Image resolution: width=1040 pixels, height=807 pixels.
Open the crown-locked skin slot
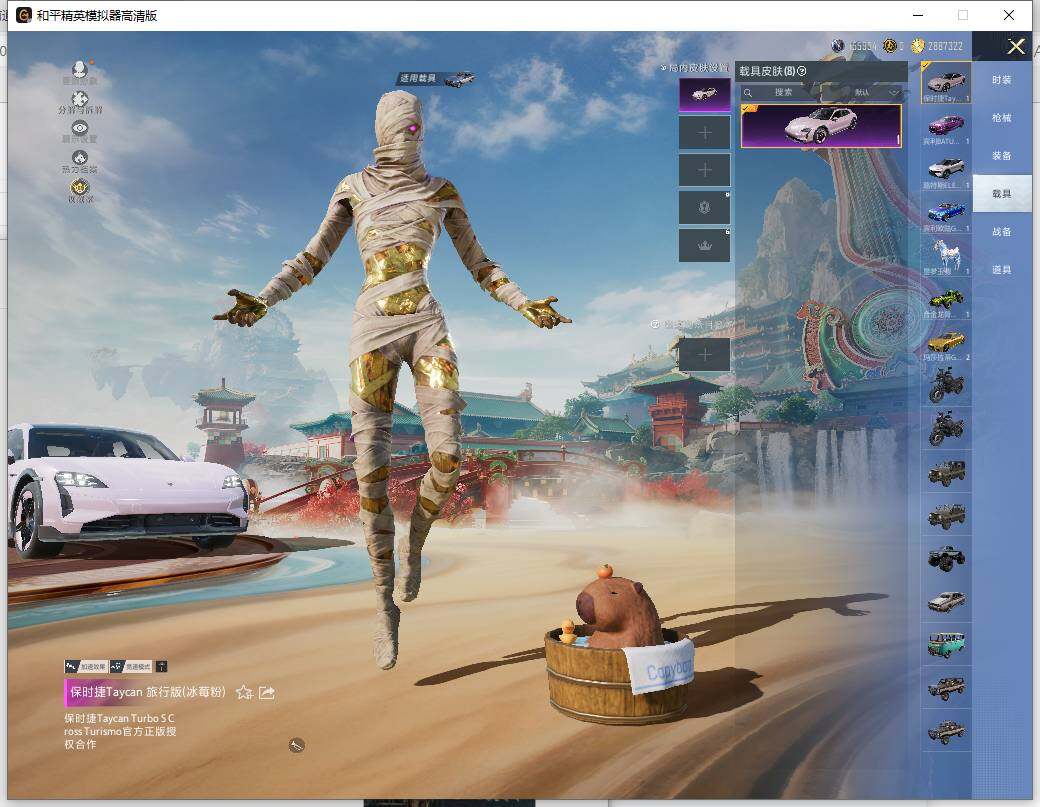pyautogui.click(x=704, y=246)
